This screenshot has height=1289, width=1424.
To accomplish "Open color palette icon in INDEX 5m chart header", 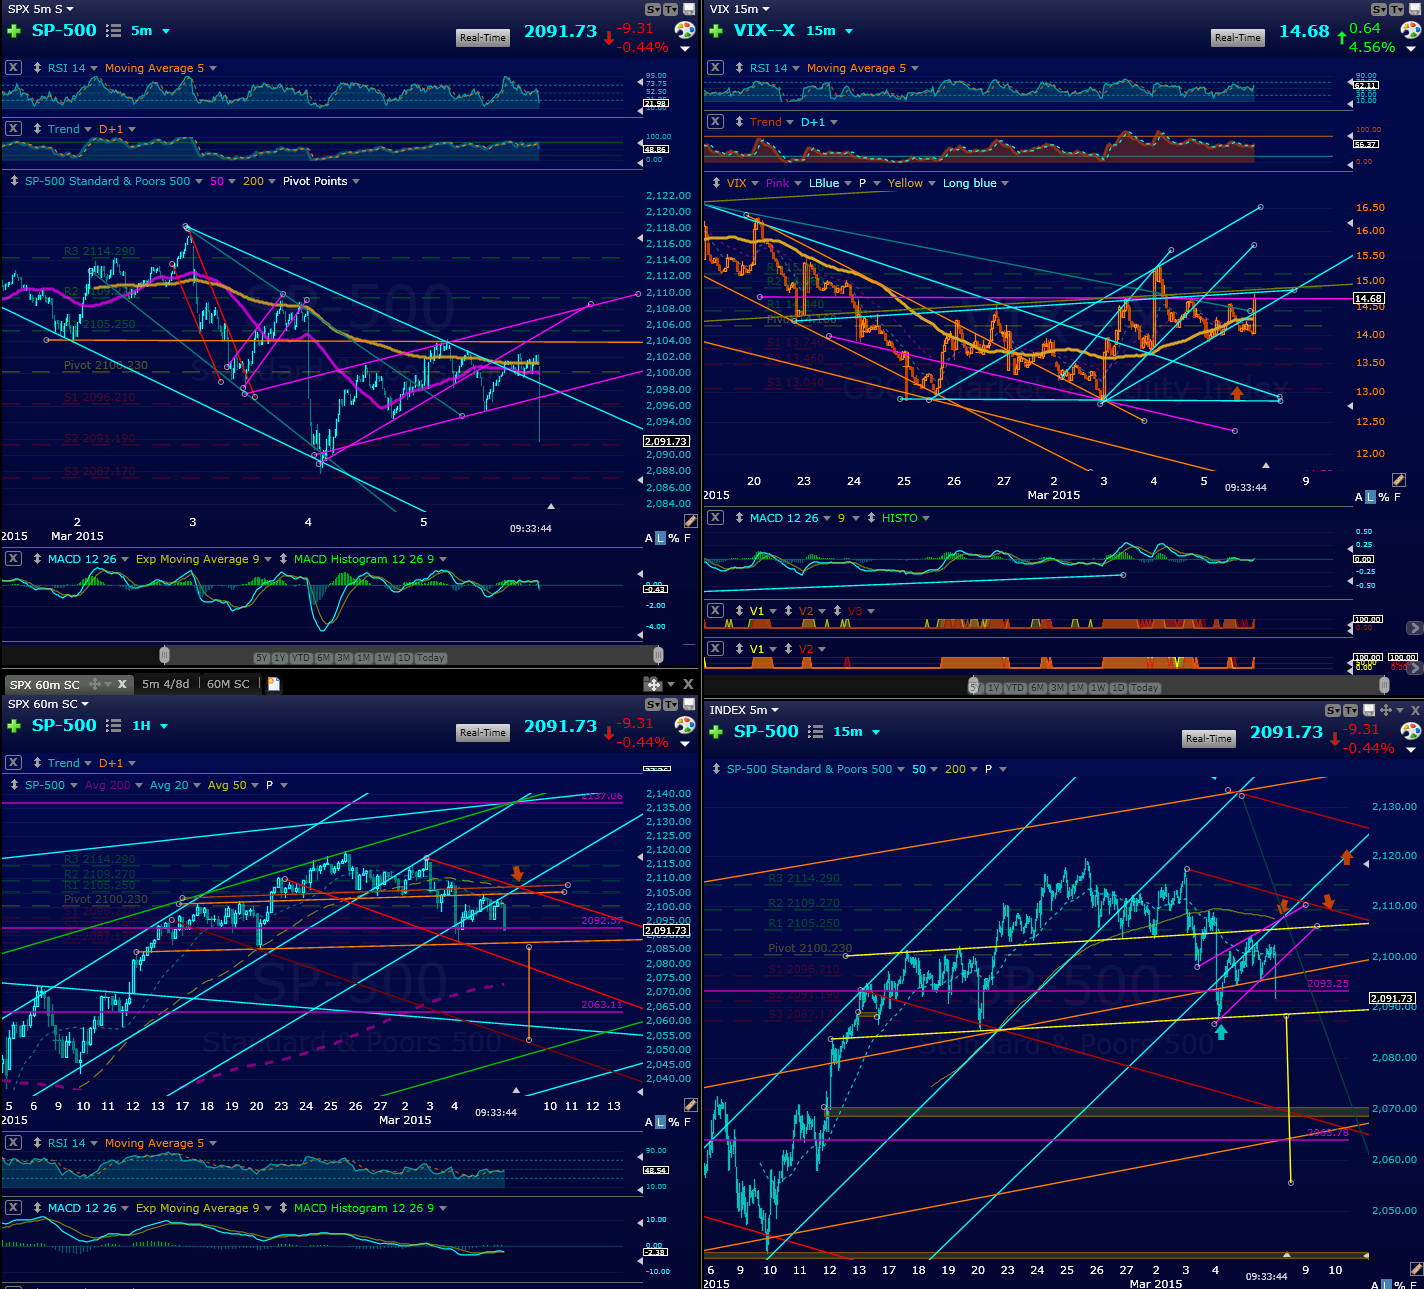I will point(1411,731).
